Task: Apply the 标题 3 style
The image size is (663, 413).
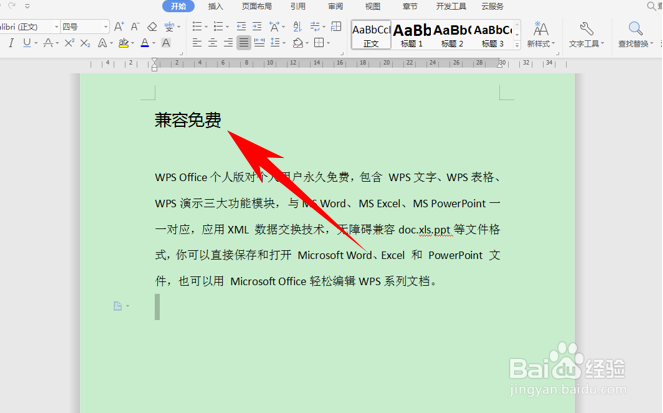Action: pos(493,35)
